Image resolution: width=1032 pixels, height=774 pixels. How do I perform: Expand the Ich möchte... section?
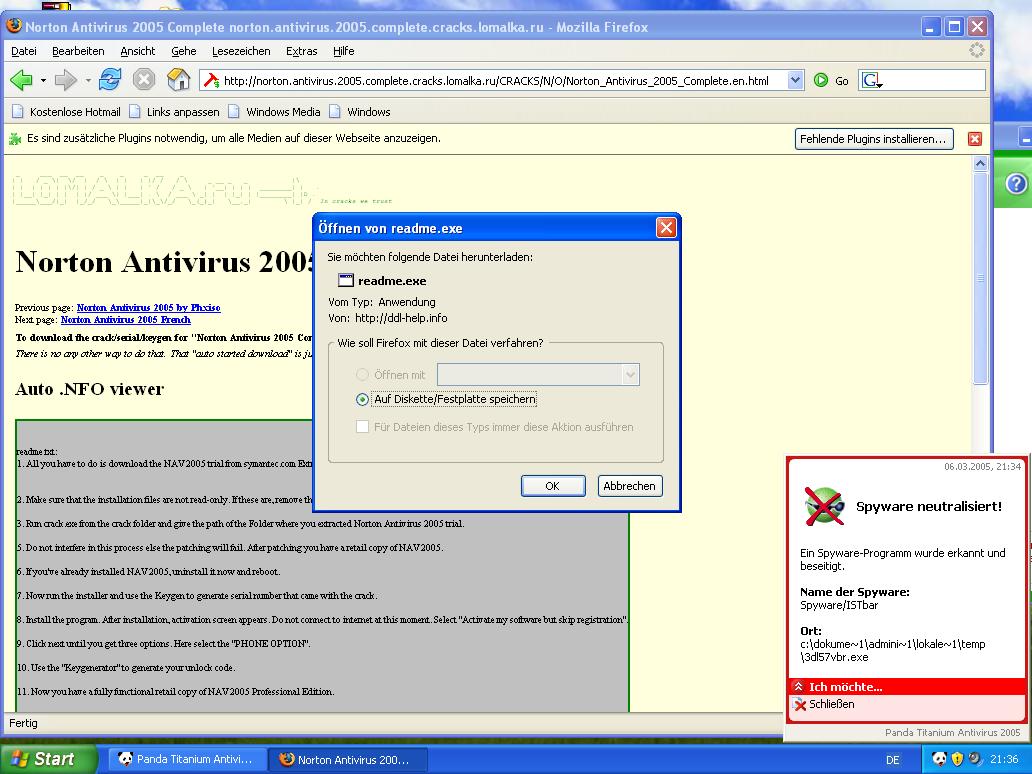(x=907, y=686)
